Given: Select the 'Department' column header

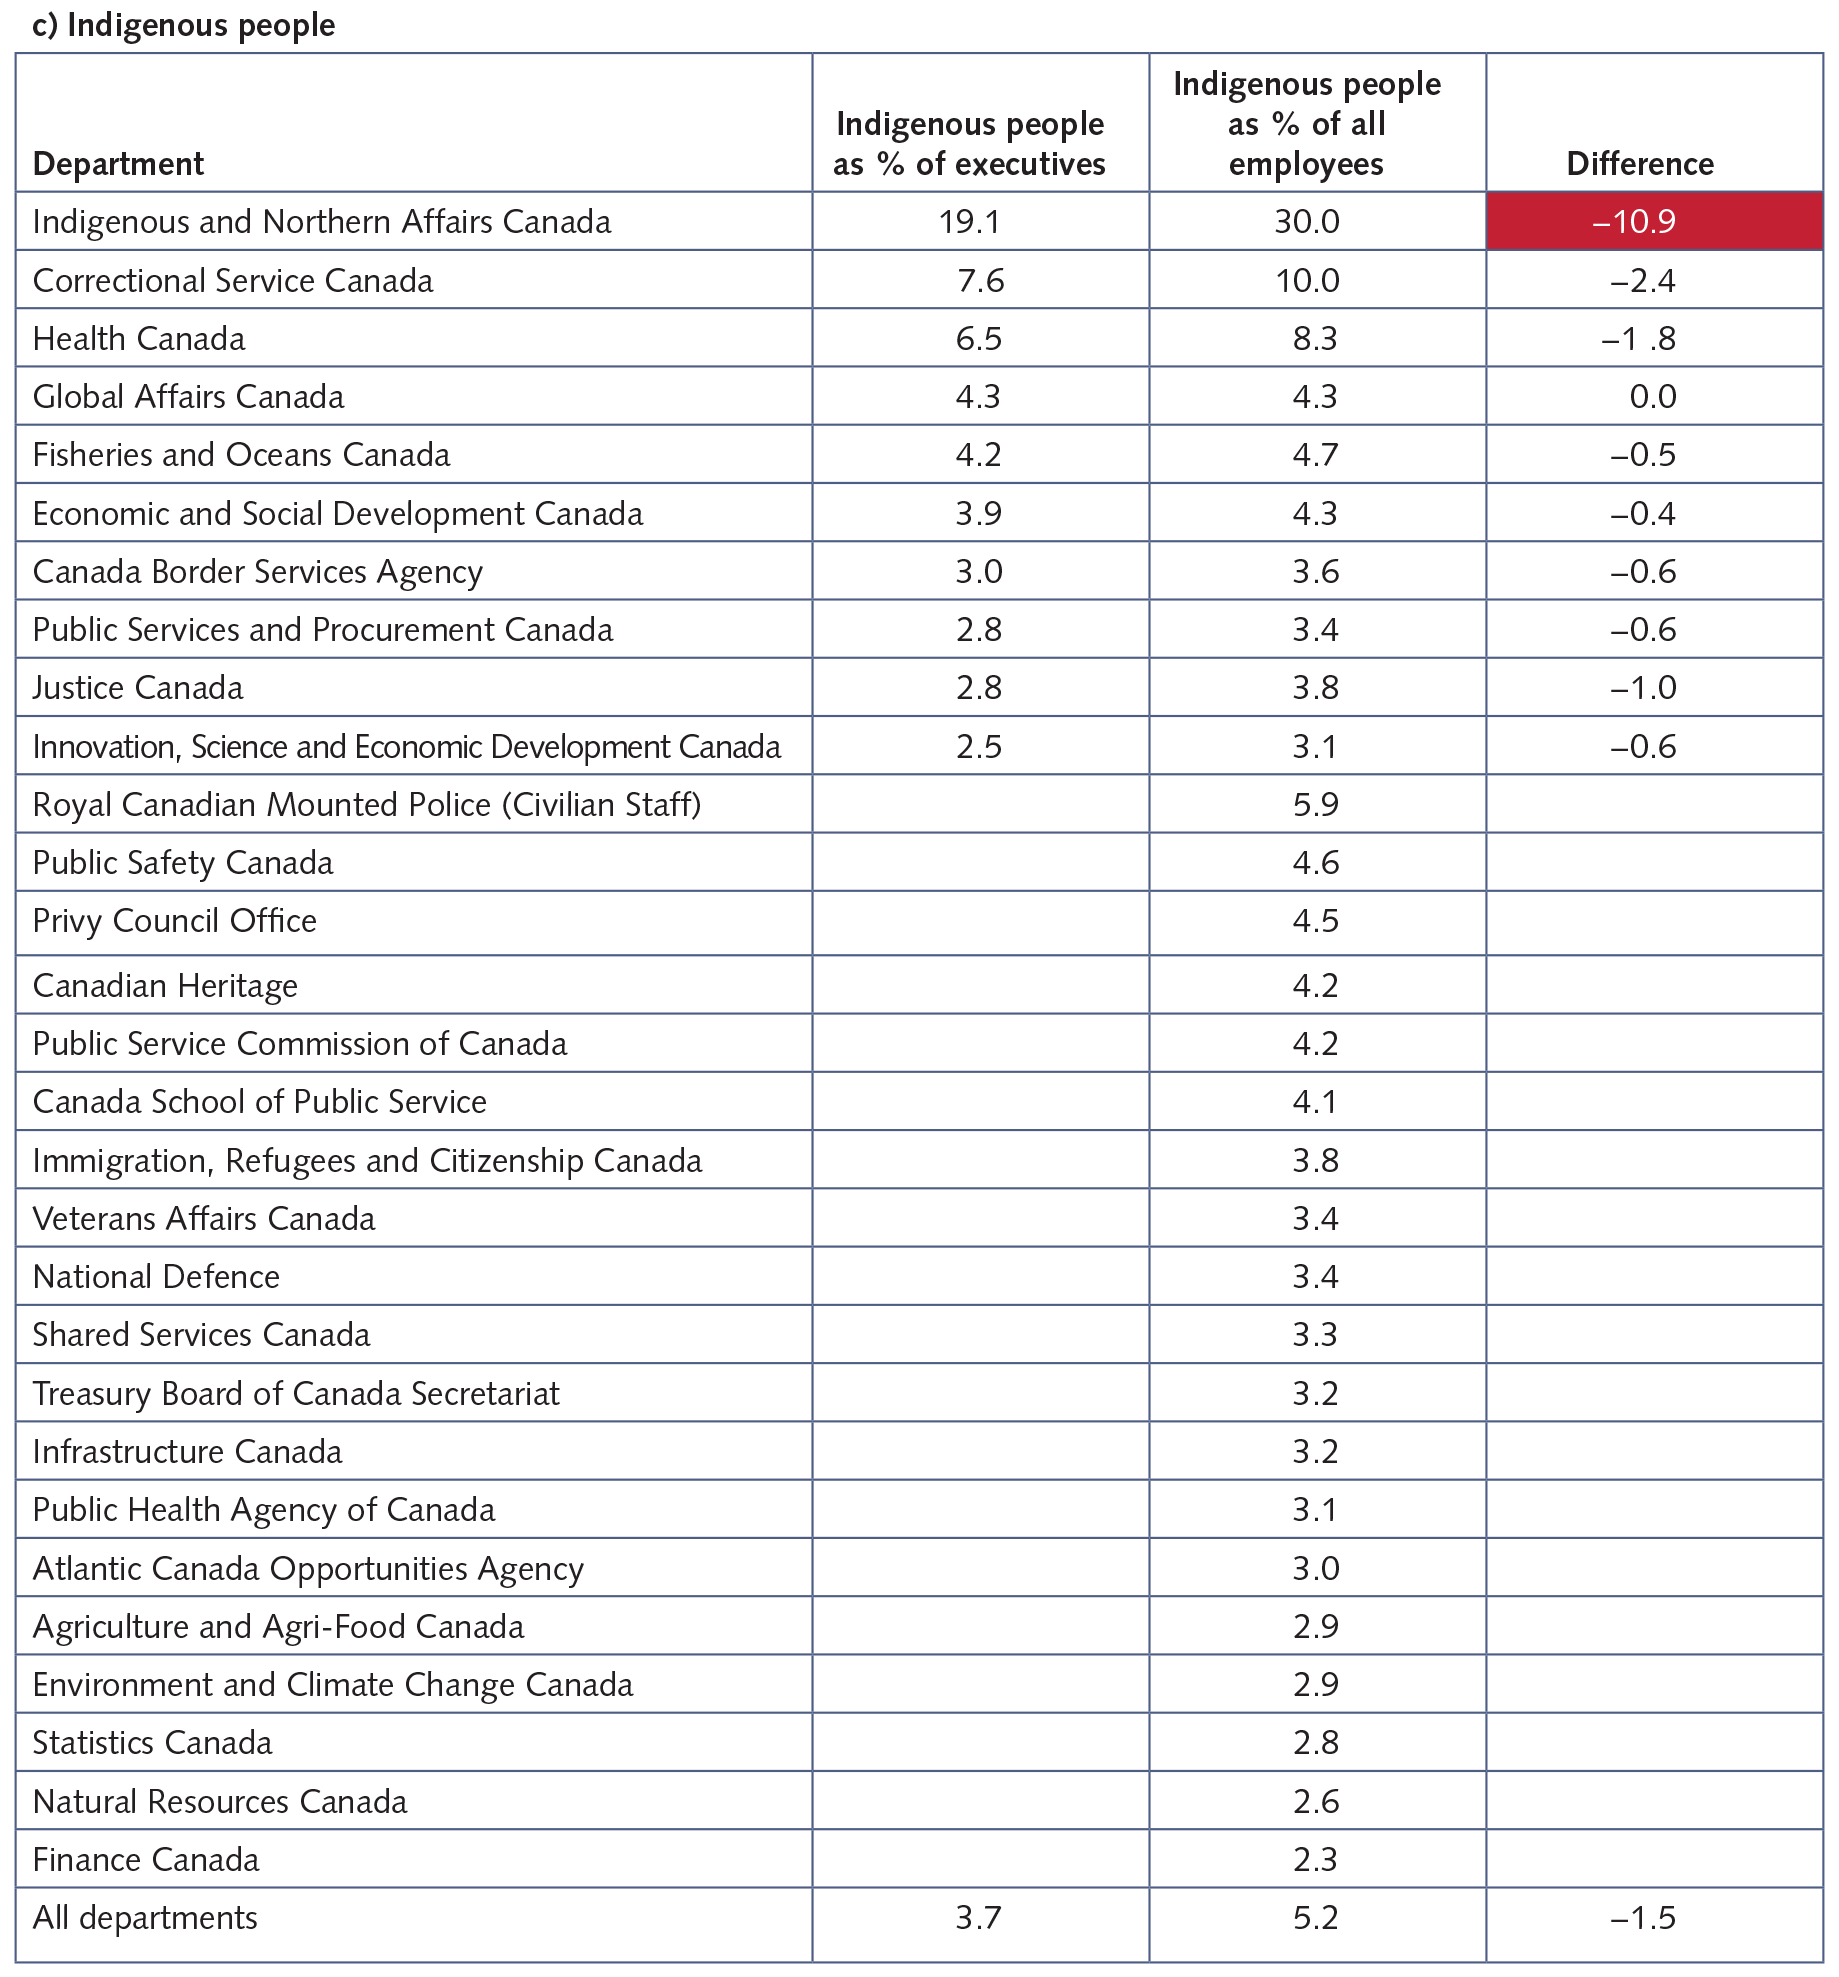Looking at the screenshot, I should click(x=118, y=163).
